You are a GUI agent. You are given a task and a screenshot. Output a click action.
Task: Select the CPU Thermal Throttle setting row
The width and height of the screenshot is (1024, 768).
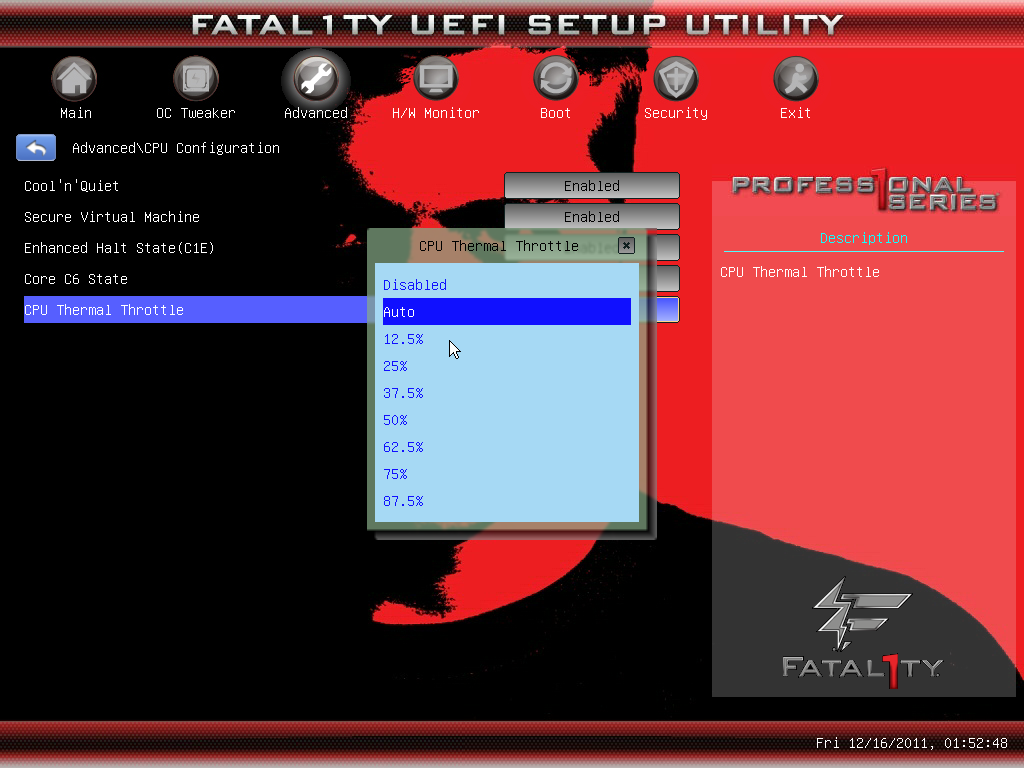pos(196,310)
